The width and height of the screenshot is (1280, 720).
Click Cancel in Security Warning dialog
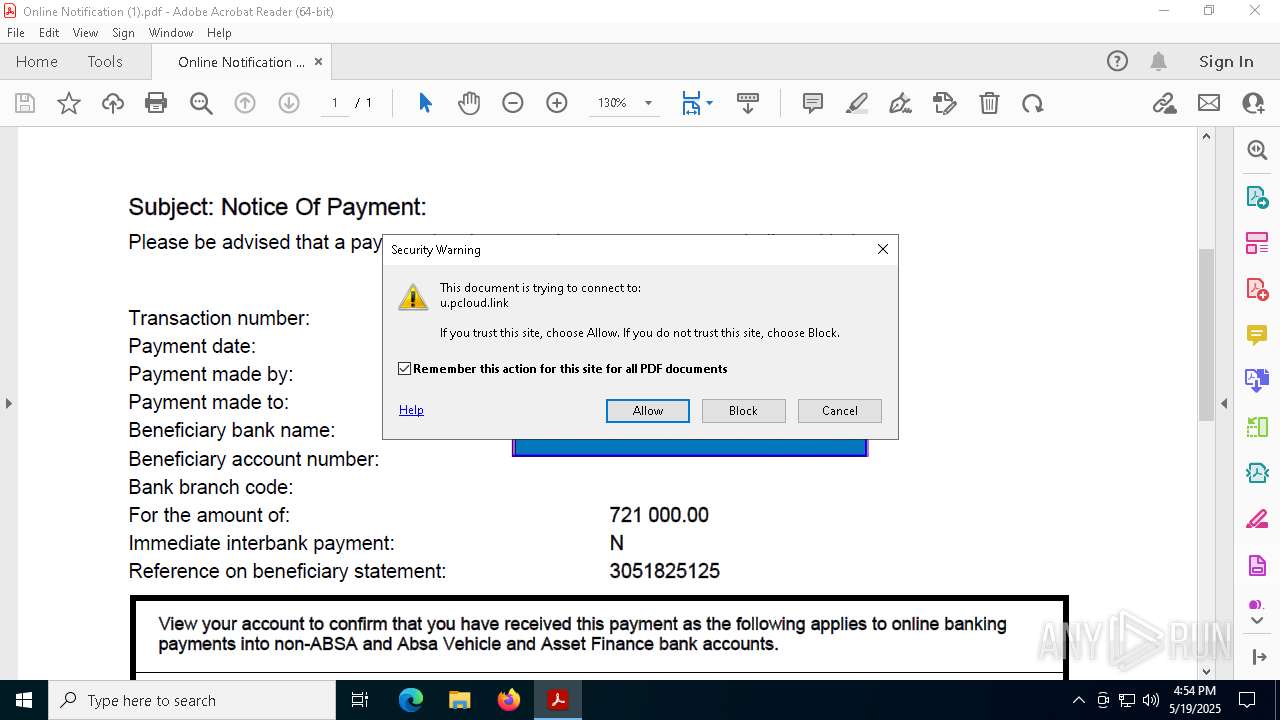coord(840,411)
